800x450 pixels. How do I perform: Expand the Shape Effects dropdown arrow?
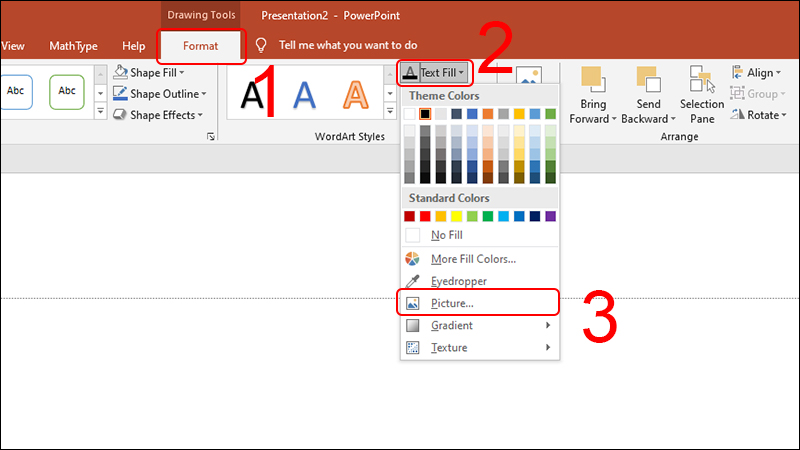click(x=200, y=115)
